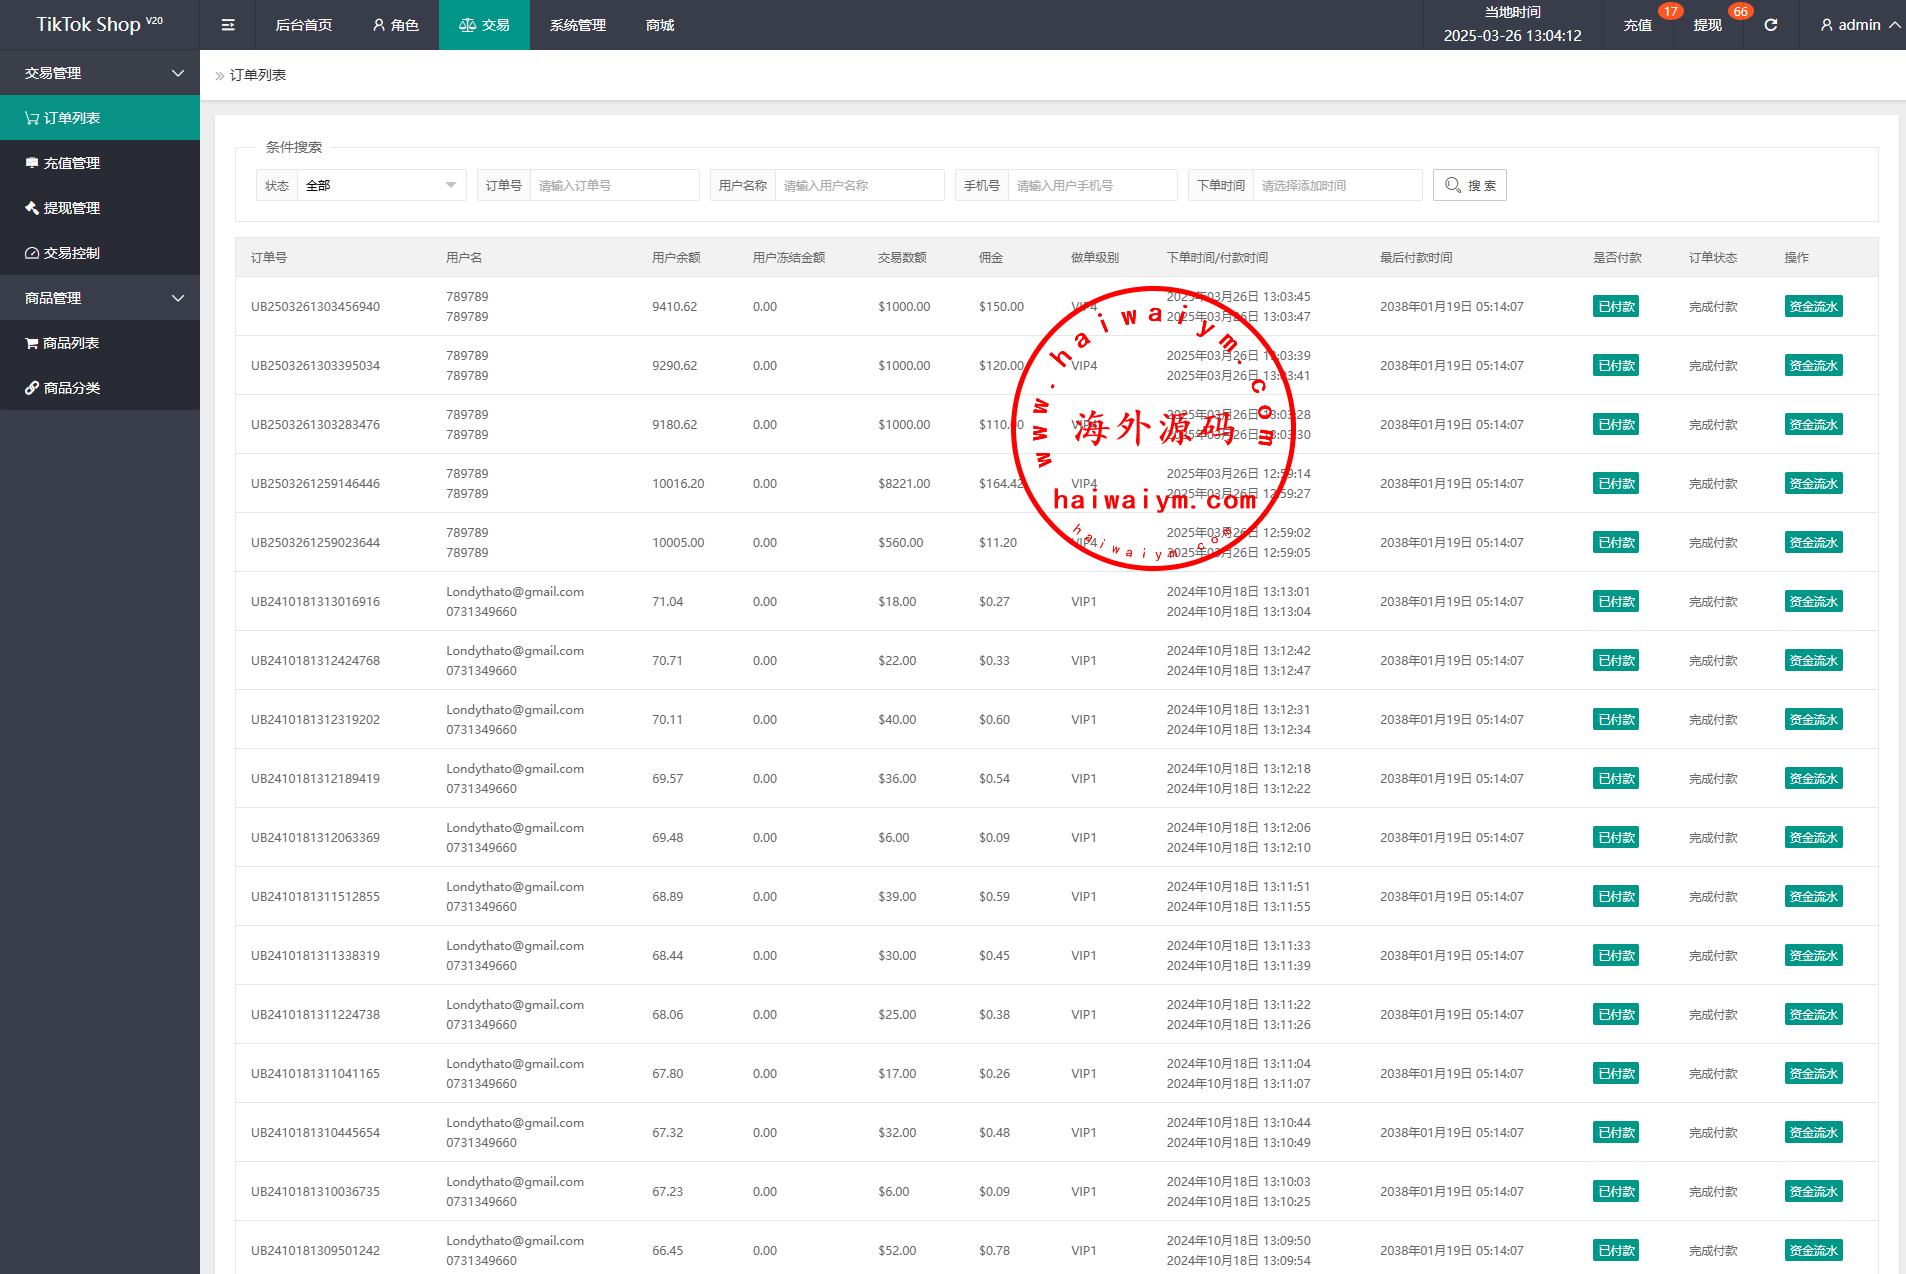Click the refresh icon in top bar
Screen dimensions: 1906x1274
tap(1771, 25)
